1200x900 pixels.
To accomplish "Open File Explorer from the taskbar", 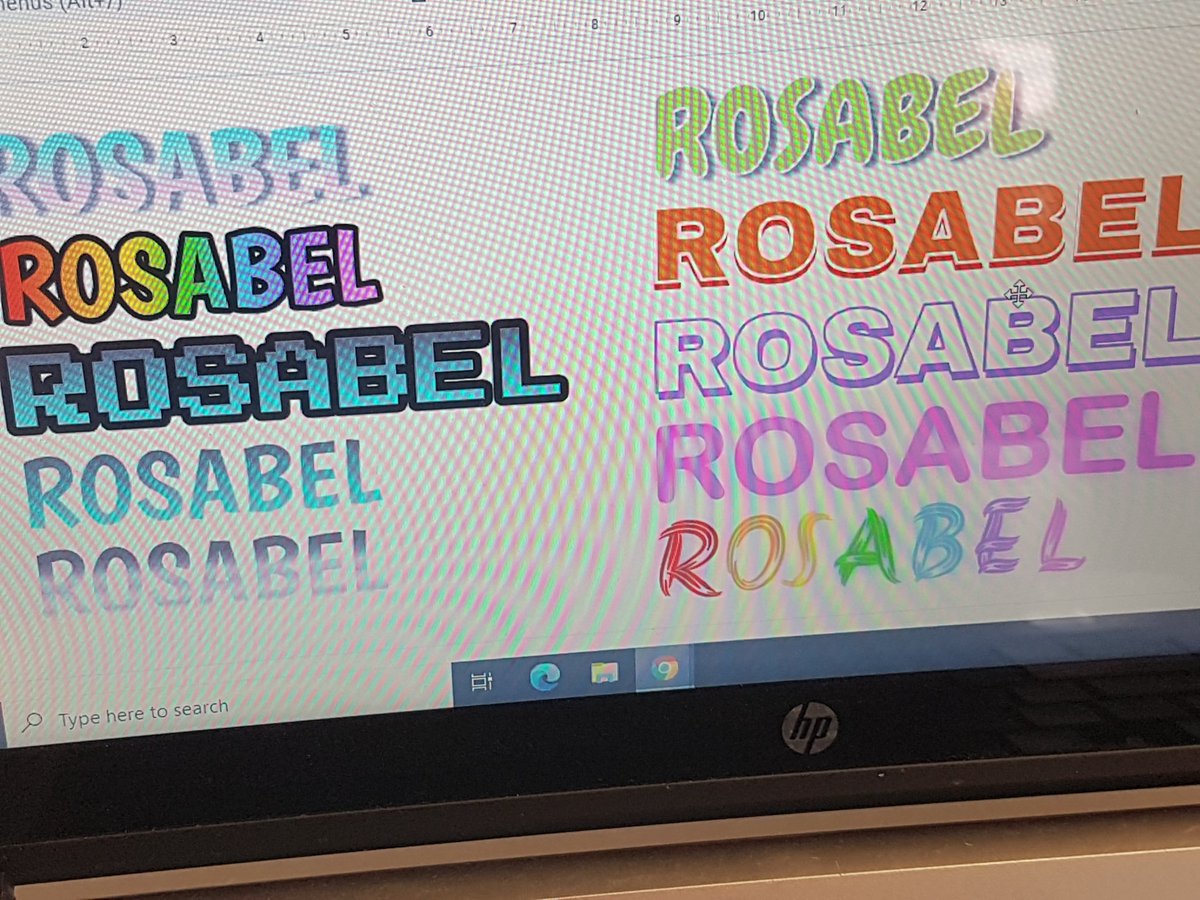I will click(604, 672).
